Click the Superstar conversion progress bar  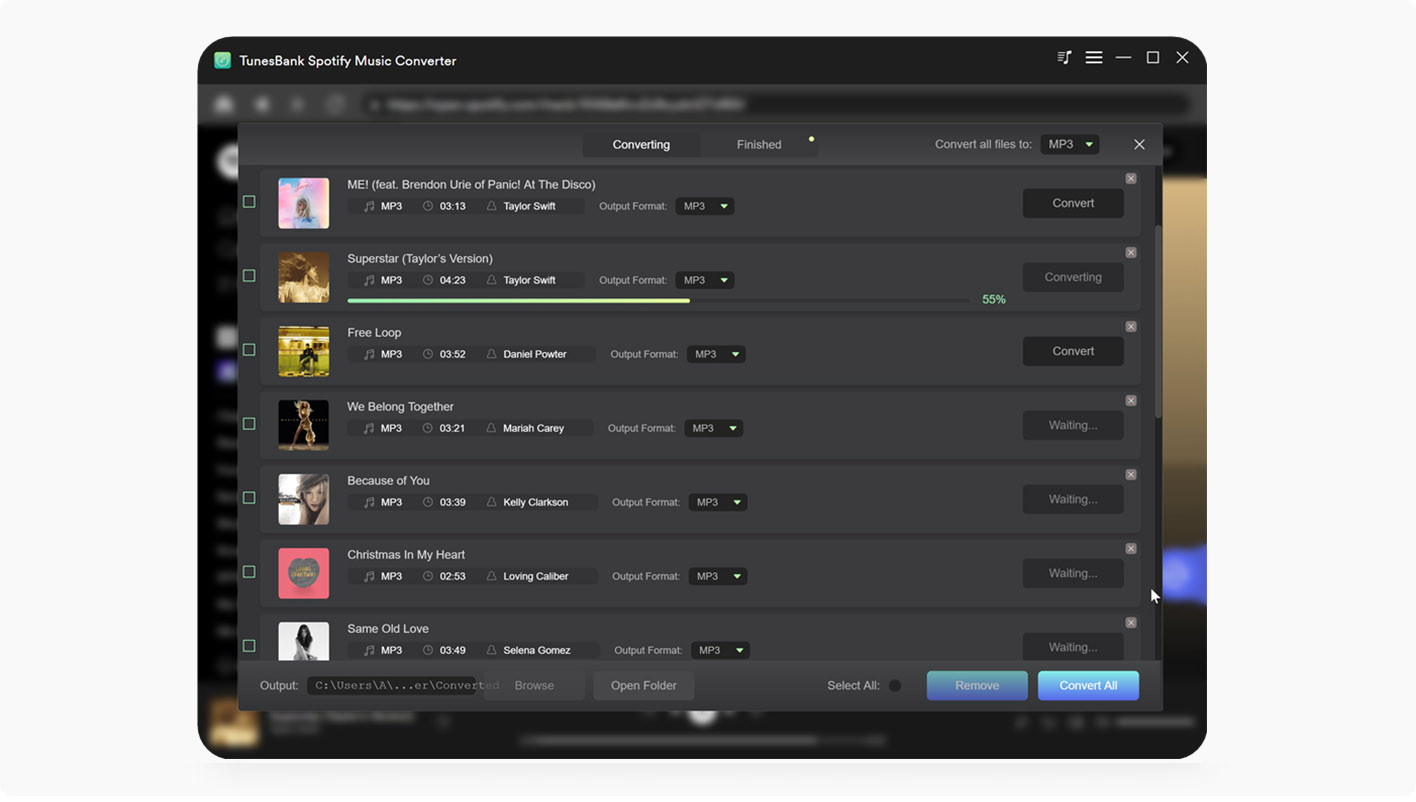pos(658,300)
